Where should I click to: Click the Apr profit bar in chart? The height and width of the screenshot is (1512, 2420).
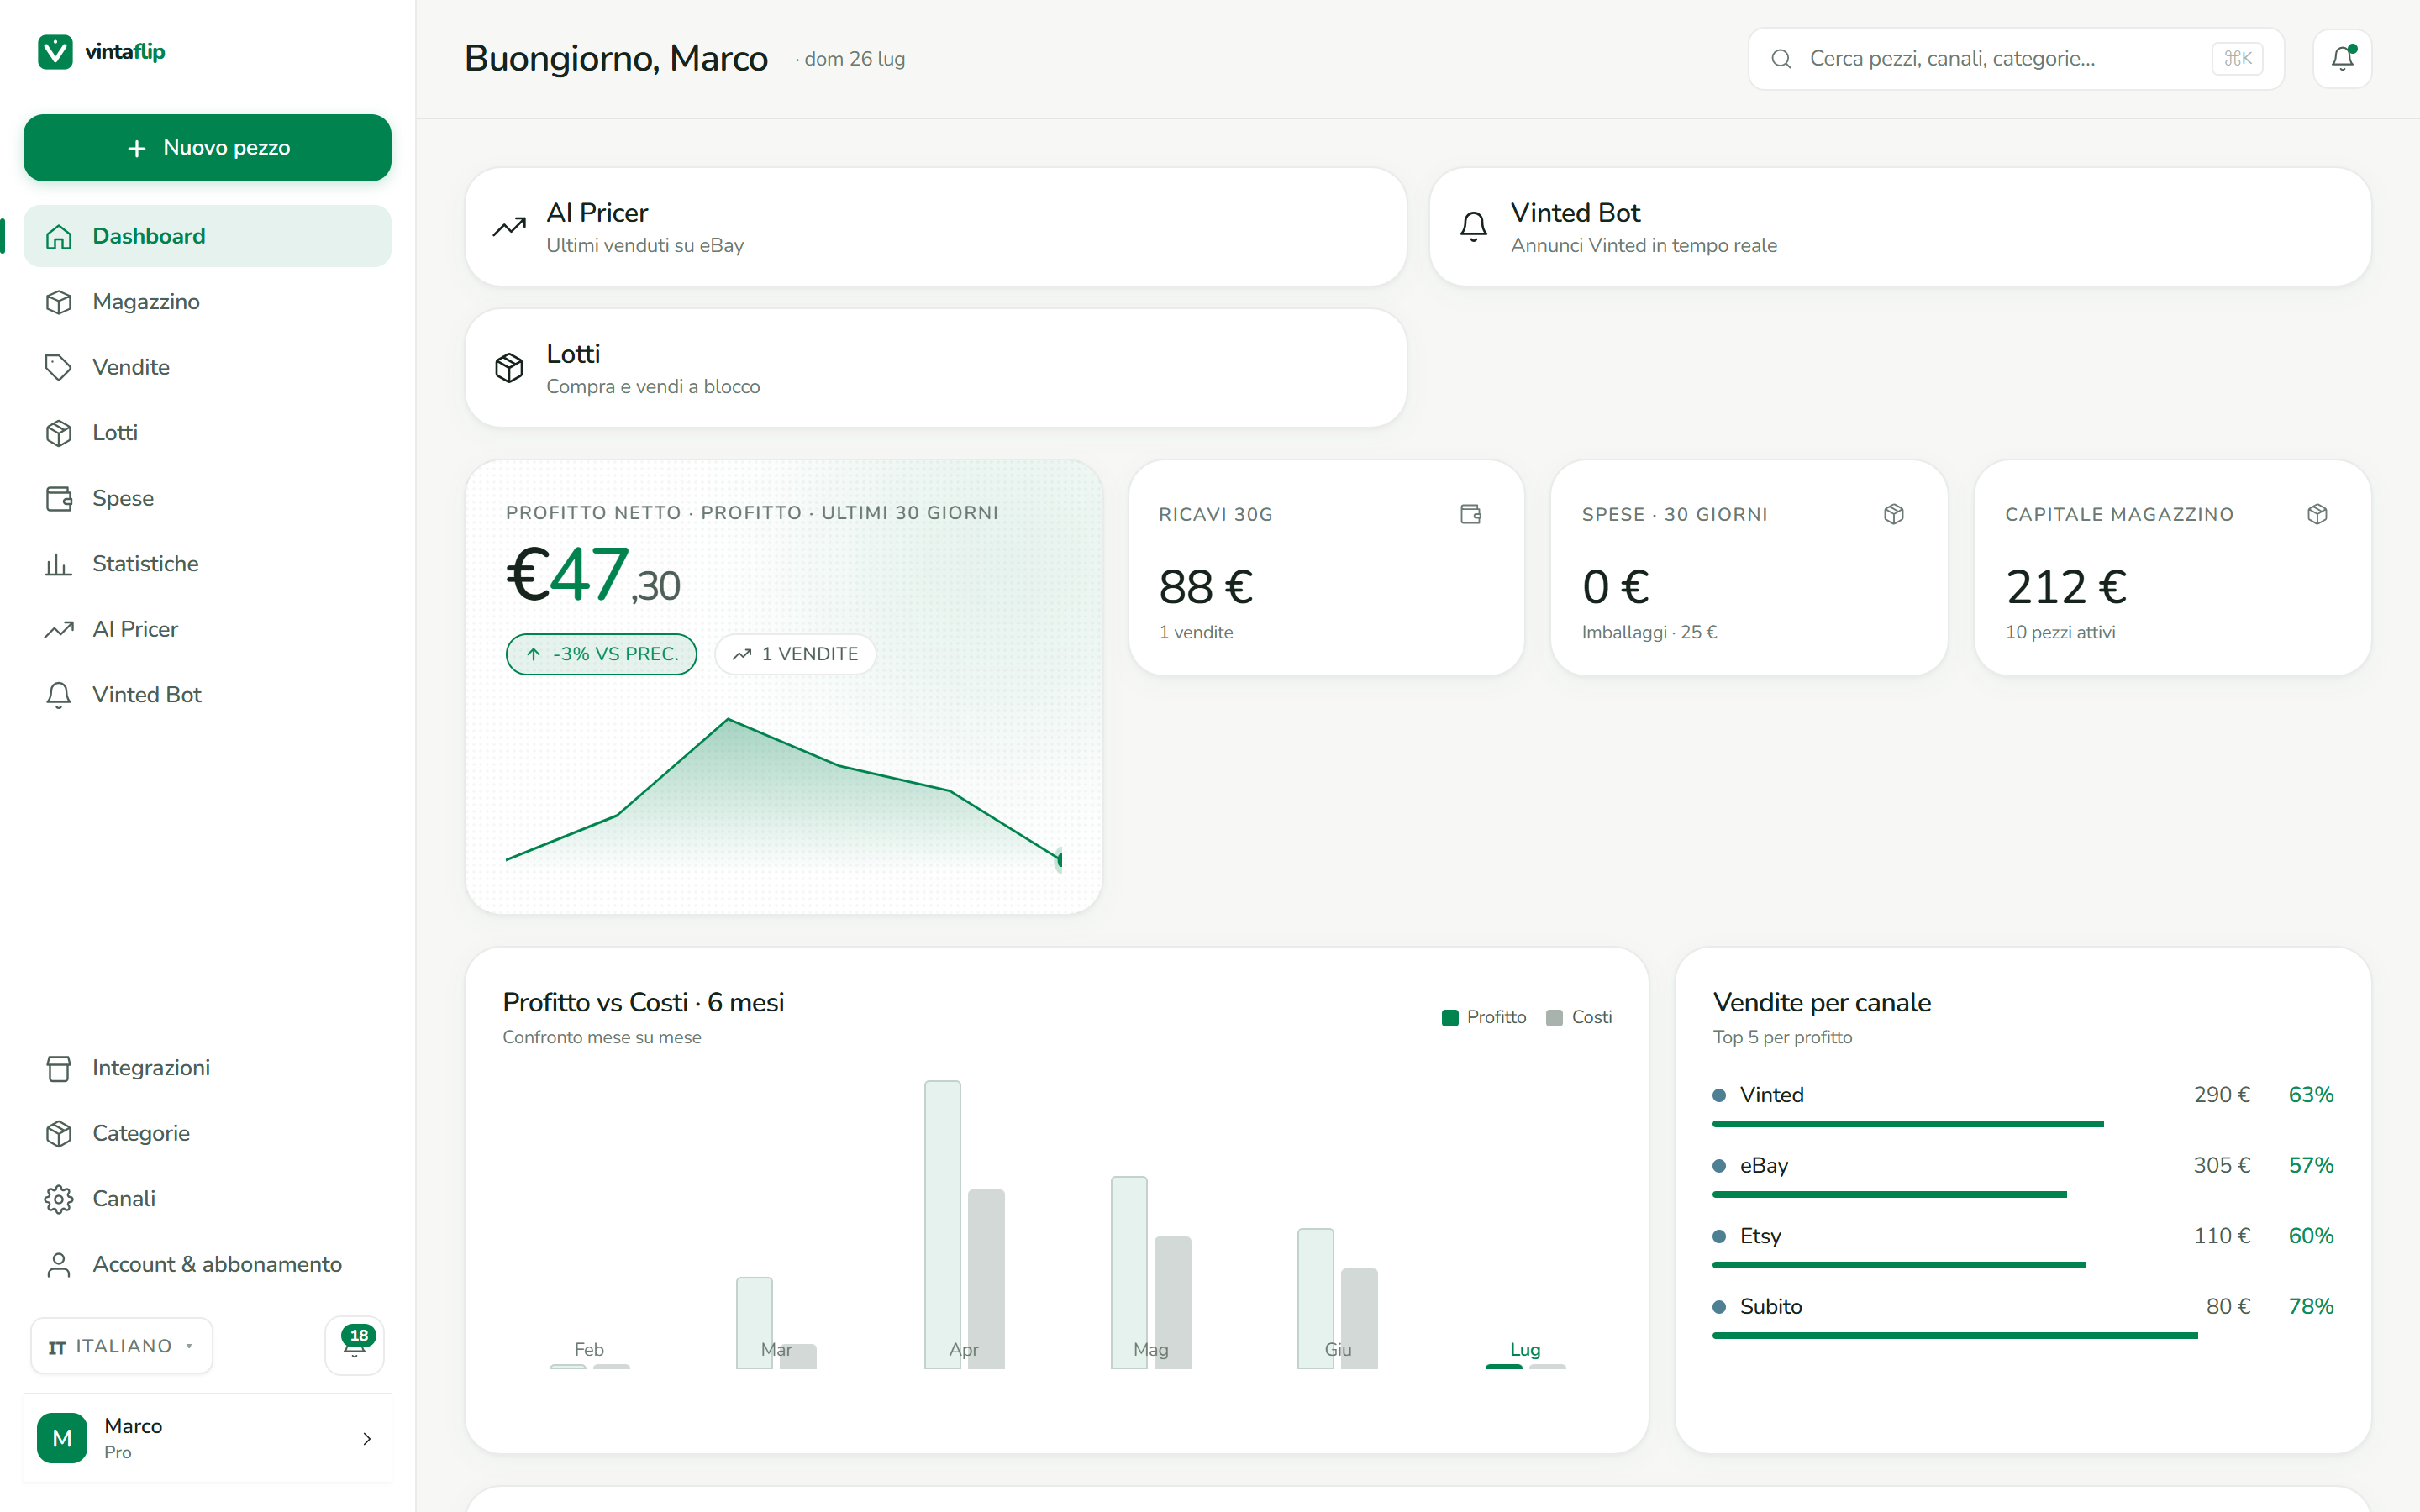click(x=942, y=1224)
